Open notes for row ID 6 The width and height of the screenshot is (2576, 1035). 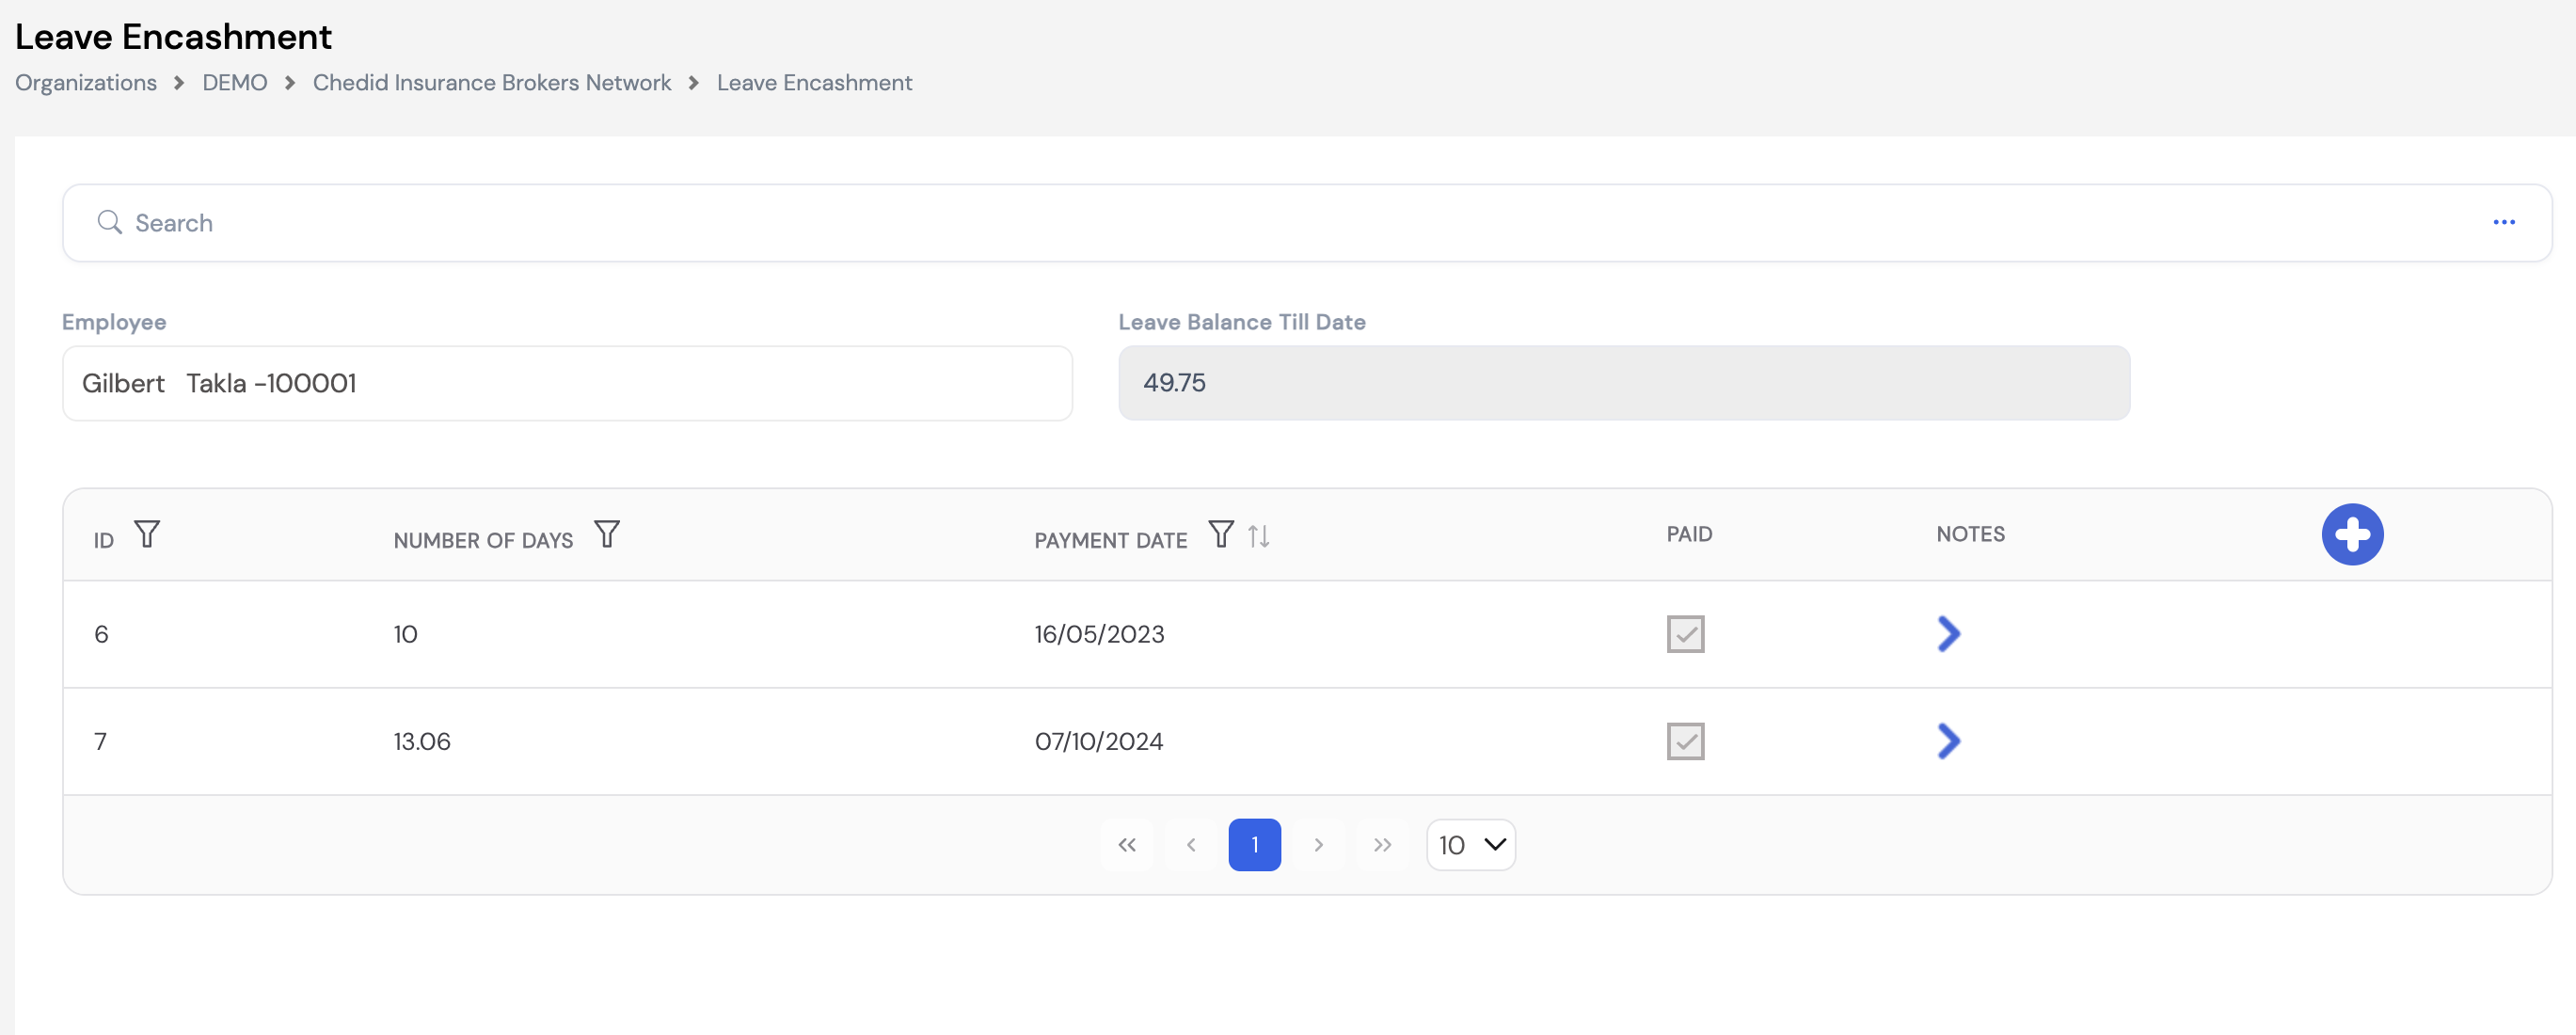tap(1948, 634)
